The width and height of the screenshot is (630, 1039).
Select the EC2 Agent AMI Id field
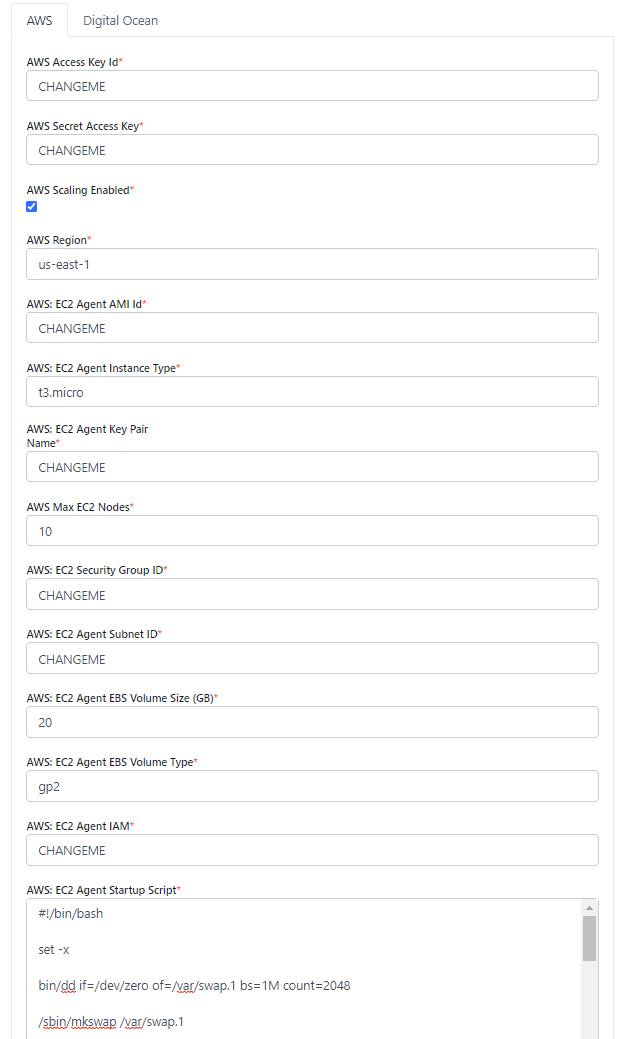312,328
